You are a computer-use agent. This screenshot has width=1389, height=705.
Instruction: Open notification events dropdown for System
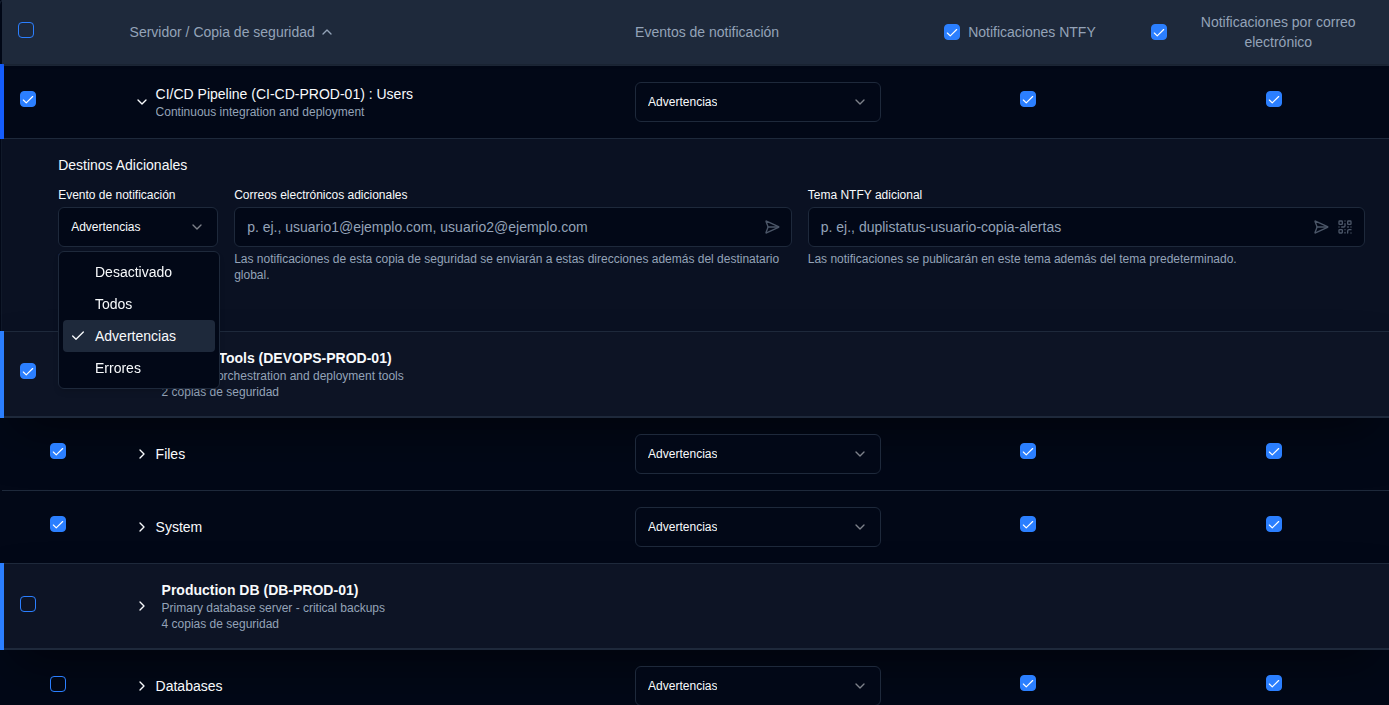(758, 527)
